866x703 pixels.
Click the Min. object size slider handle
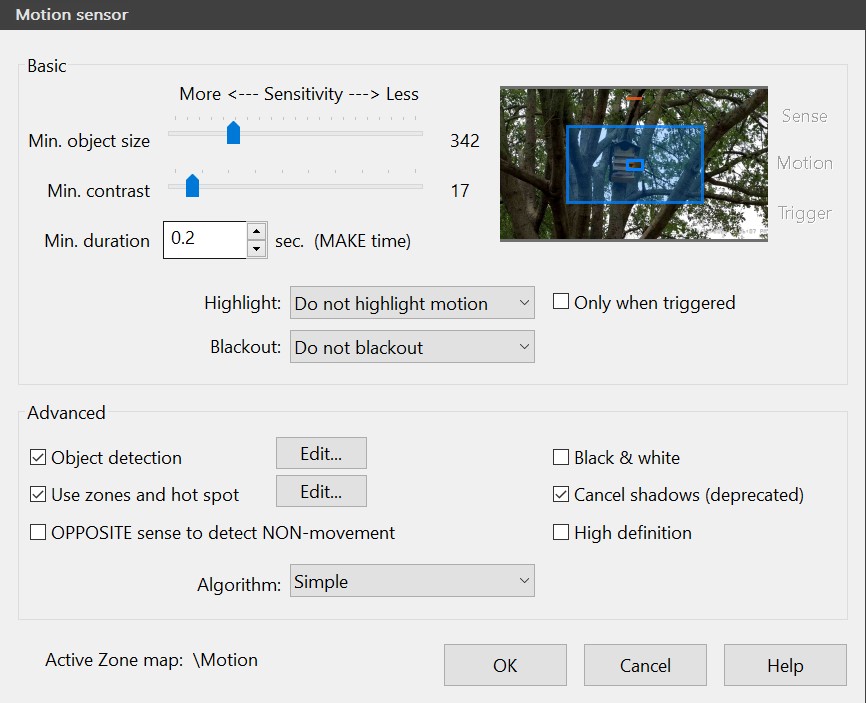click(x=233, y=133)
